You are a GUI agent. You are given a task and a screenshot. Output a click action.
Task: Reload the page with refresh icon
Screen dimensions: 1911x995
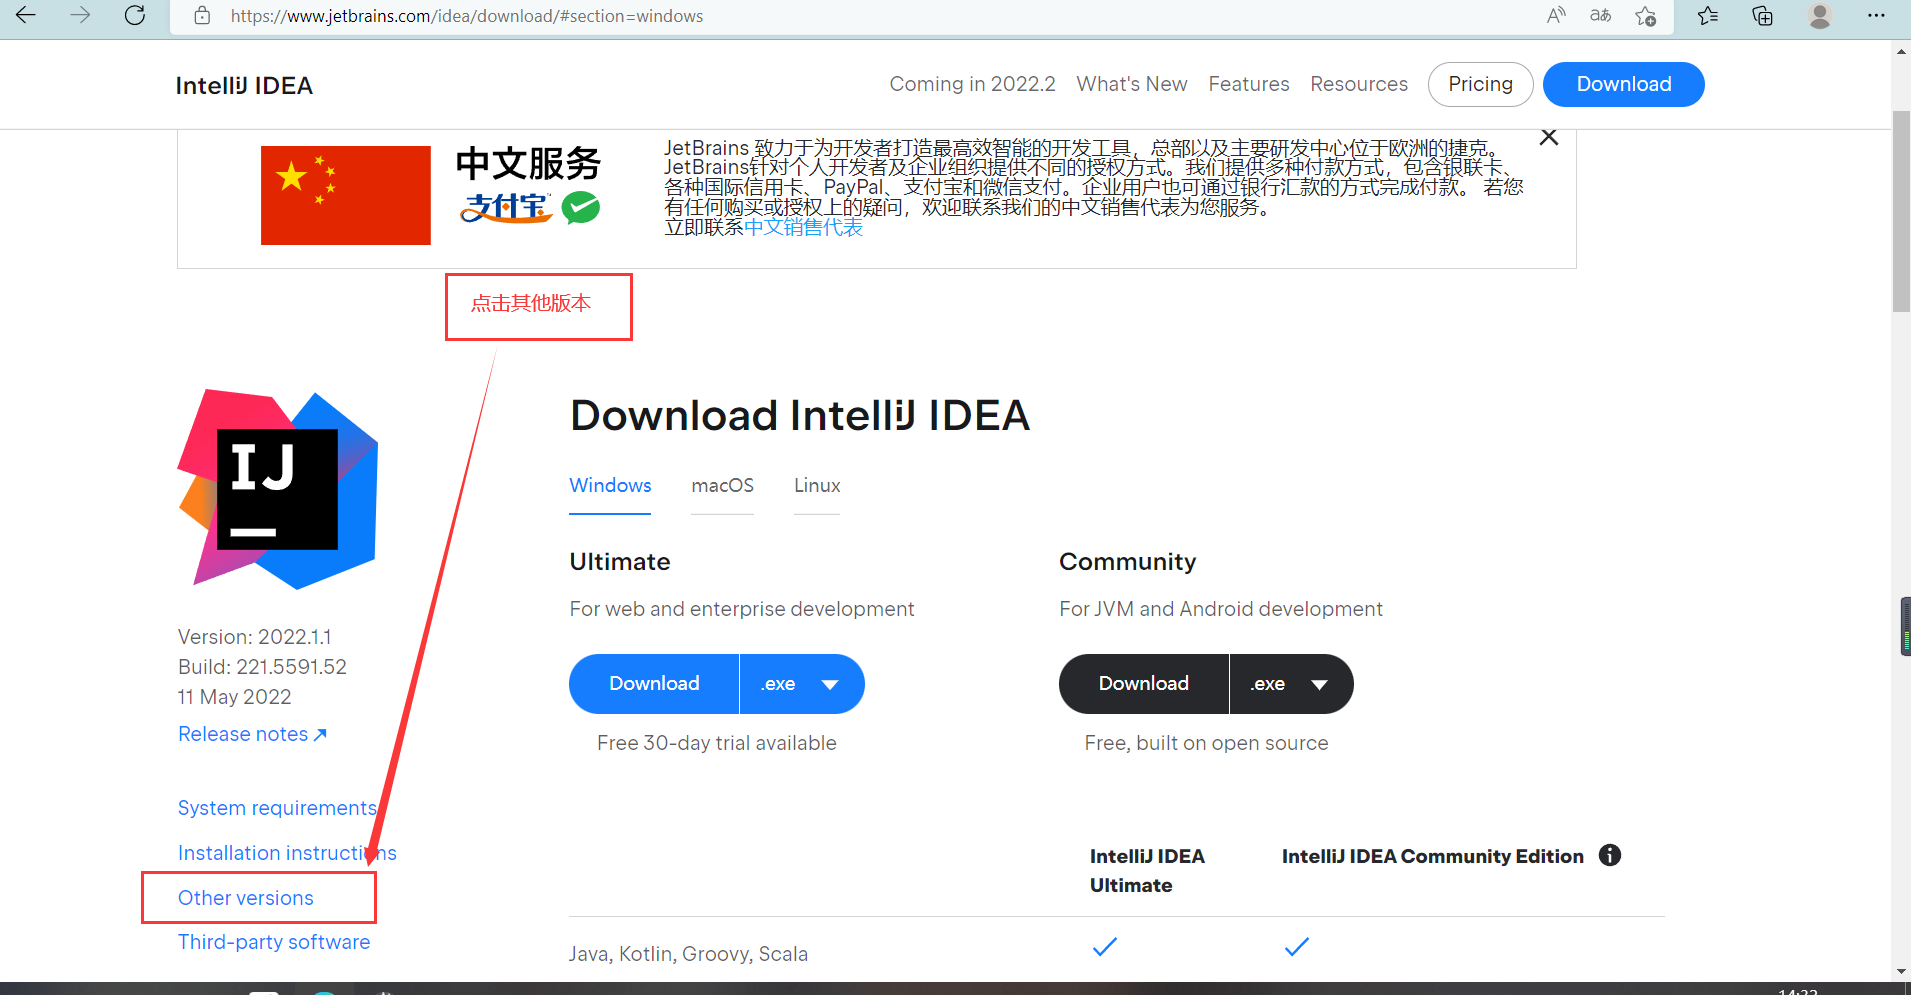(x=135, y=15)
